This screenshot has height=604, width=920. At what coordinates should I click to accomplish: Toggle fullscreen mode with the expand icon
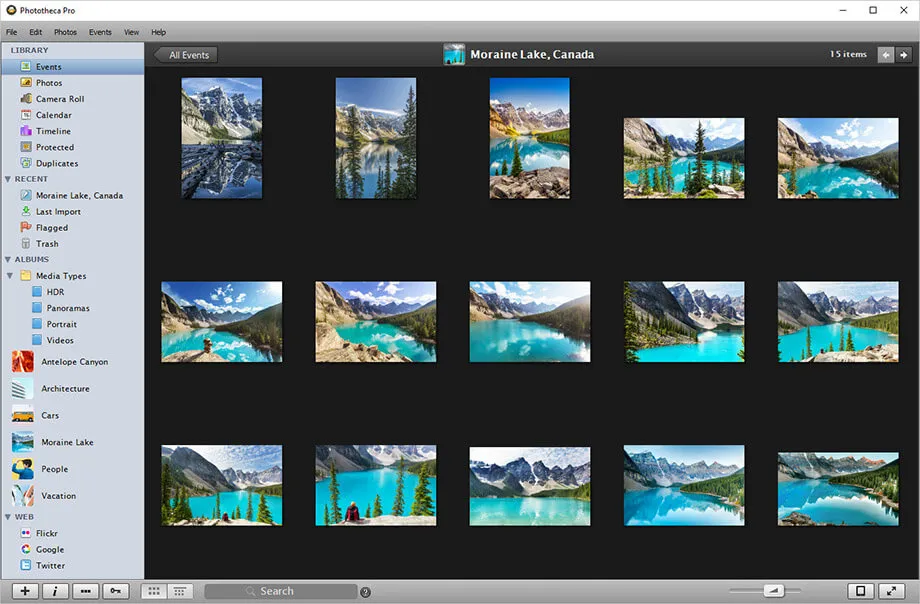(x=893, y=591)
